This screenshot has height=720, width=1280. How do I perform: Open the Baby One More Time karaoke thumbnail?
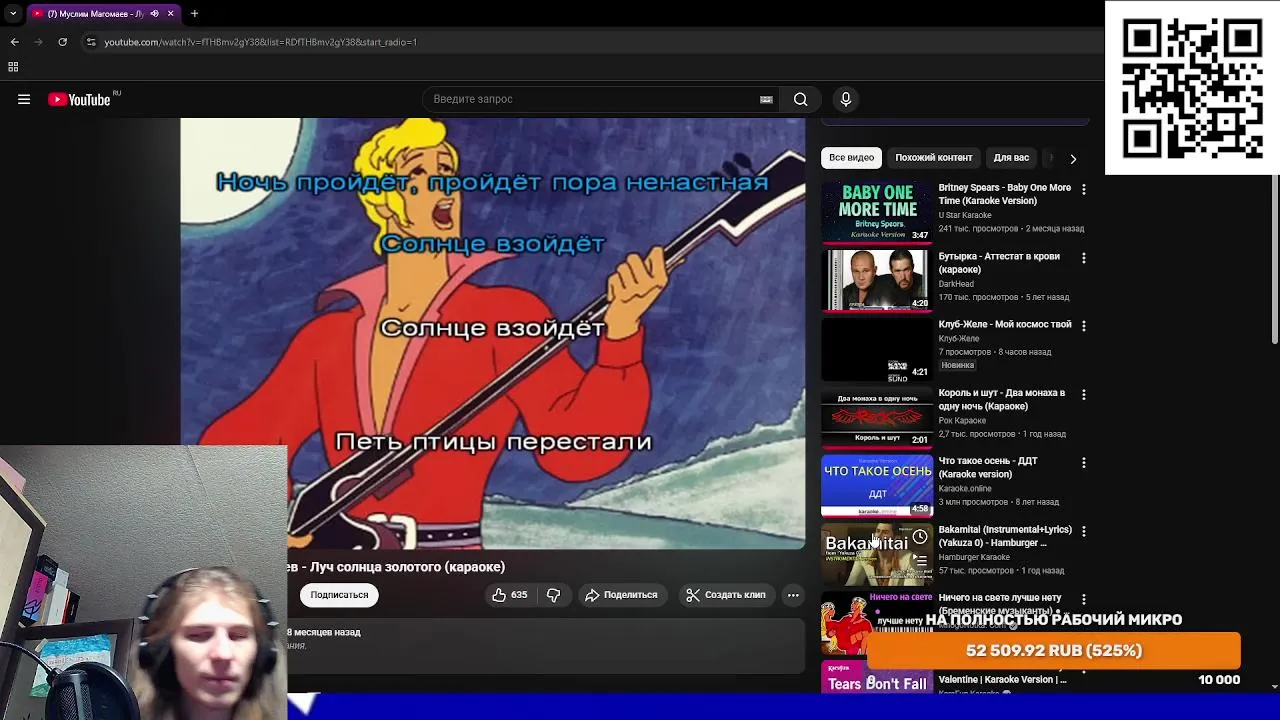pyautogui.click(x=877, y=212)
